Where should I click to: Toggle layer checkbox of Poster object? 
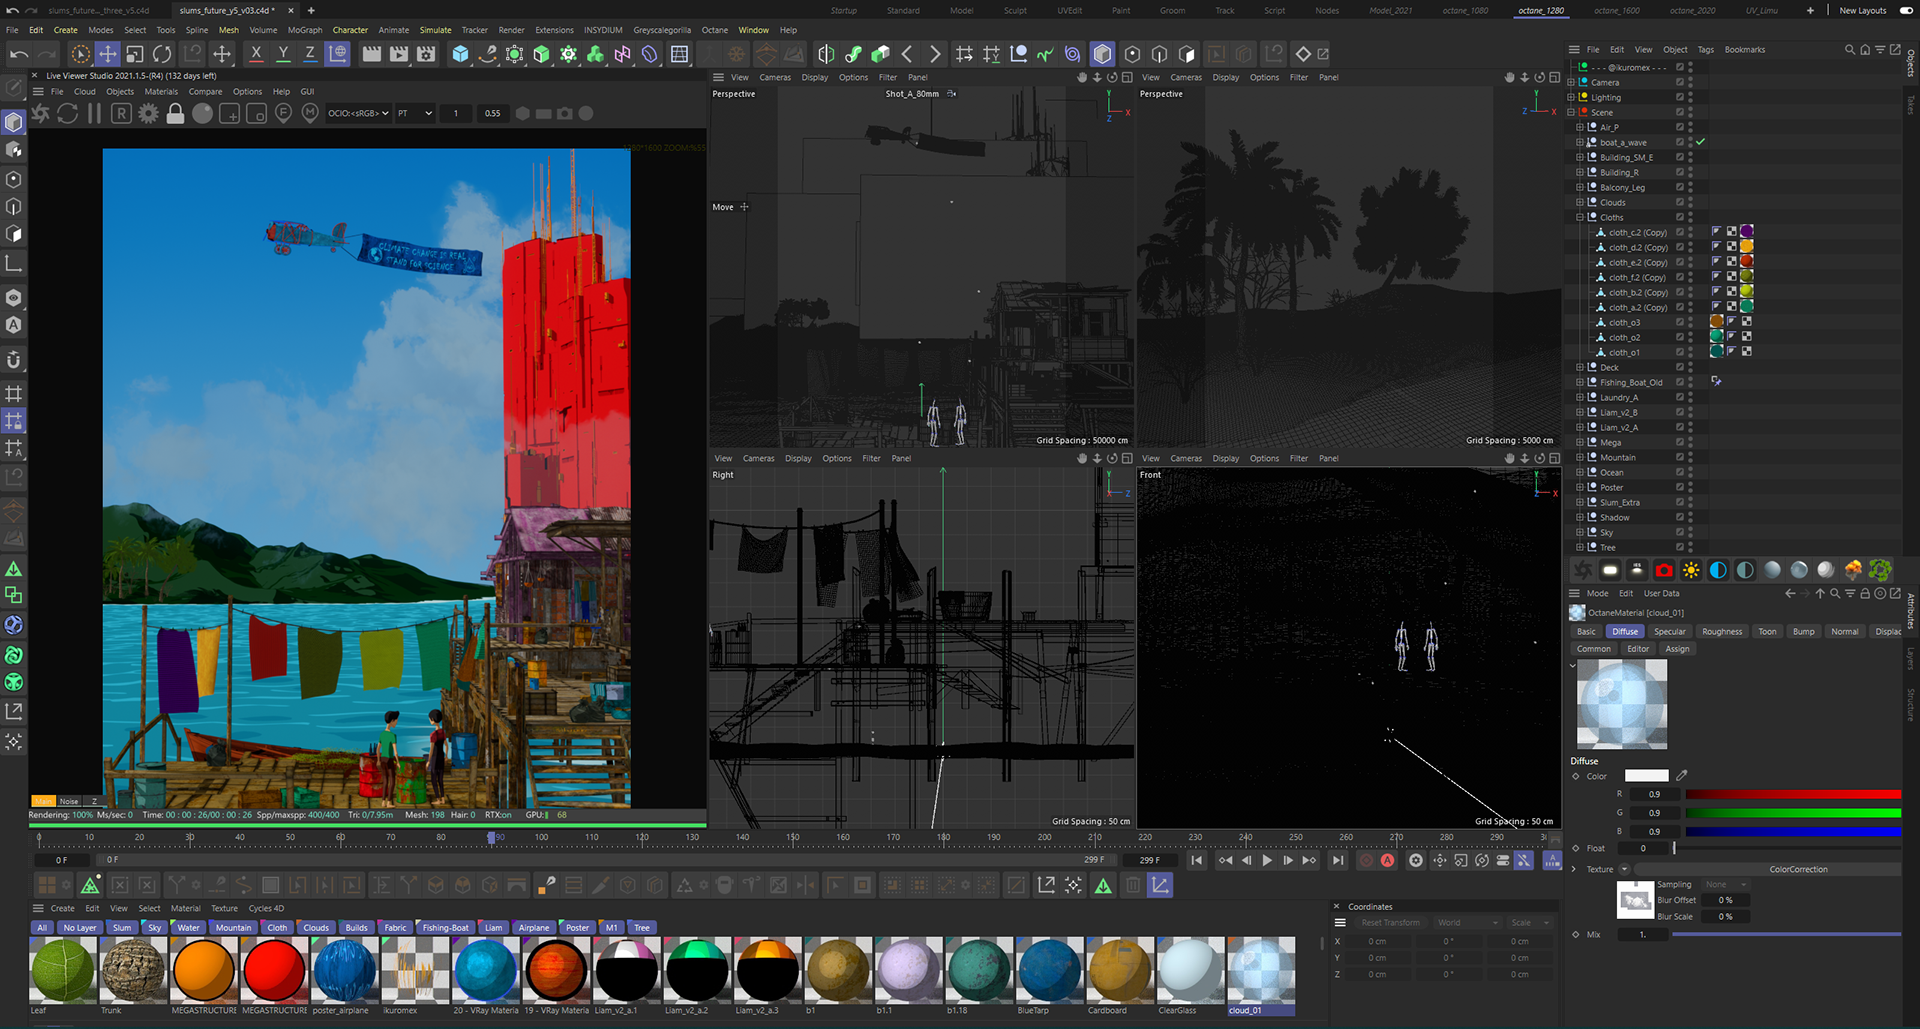click(x=1680, y=487)
